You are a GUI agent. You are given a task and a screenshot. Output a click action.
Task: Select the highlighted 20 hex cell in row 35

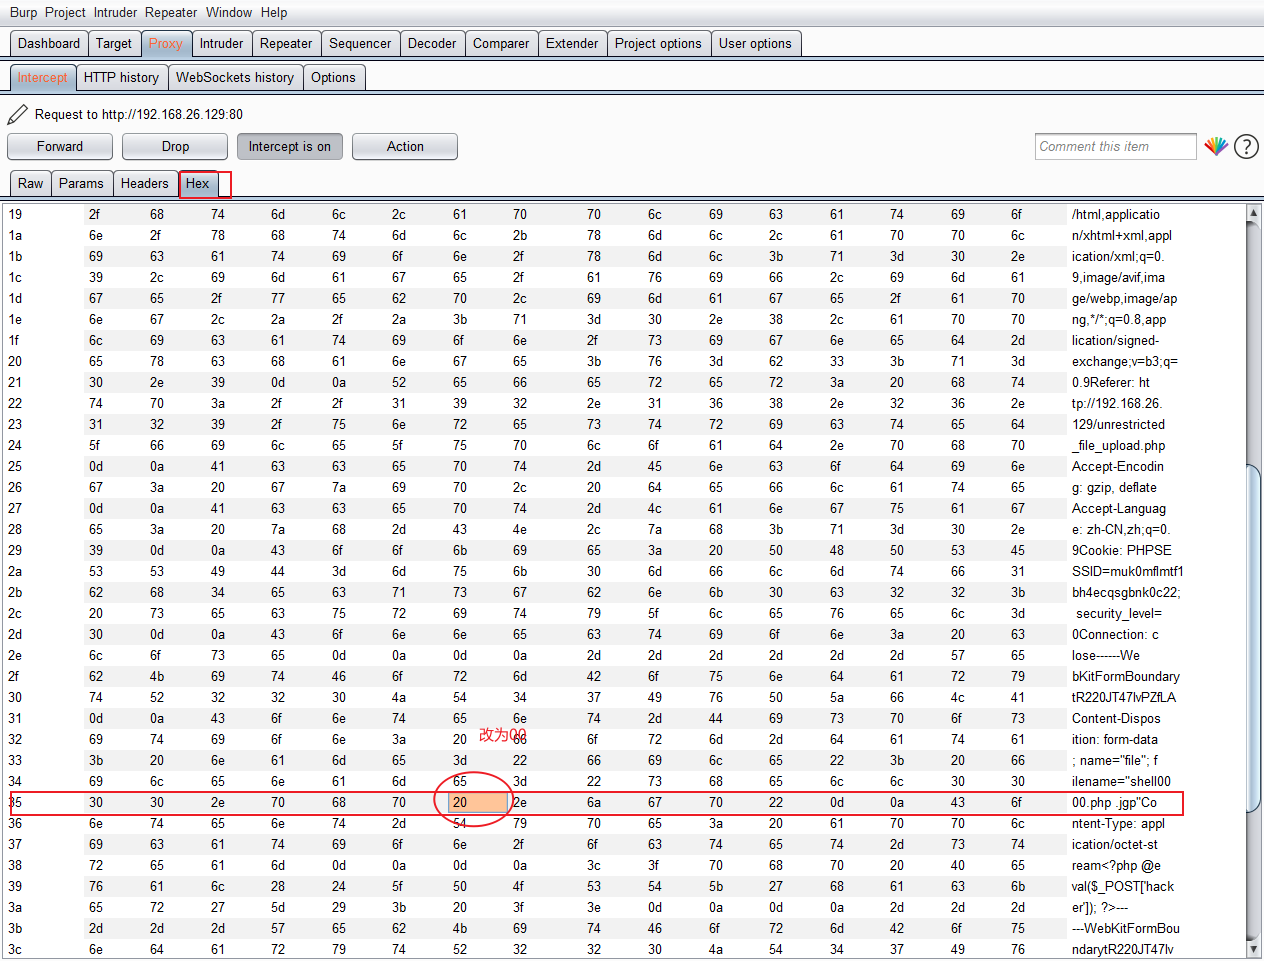(478, 802)
